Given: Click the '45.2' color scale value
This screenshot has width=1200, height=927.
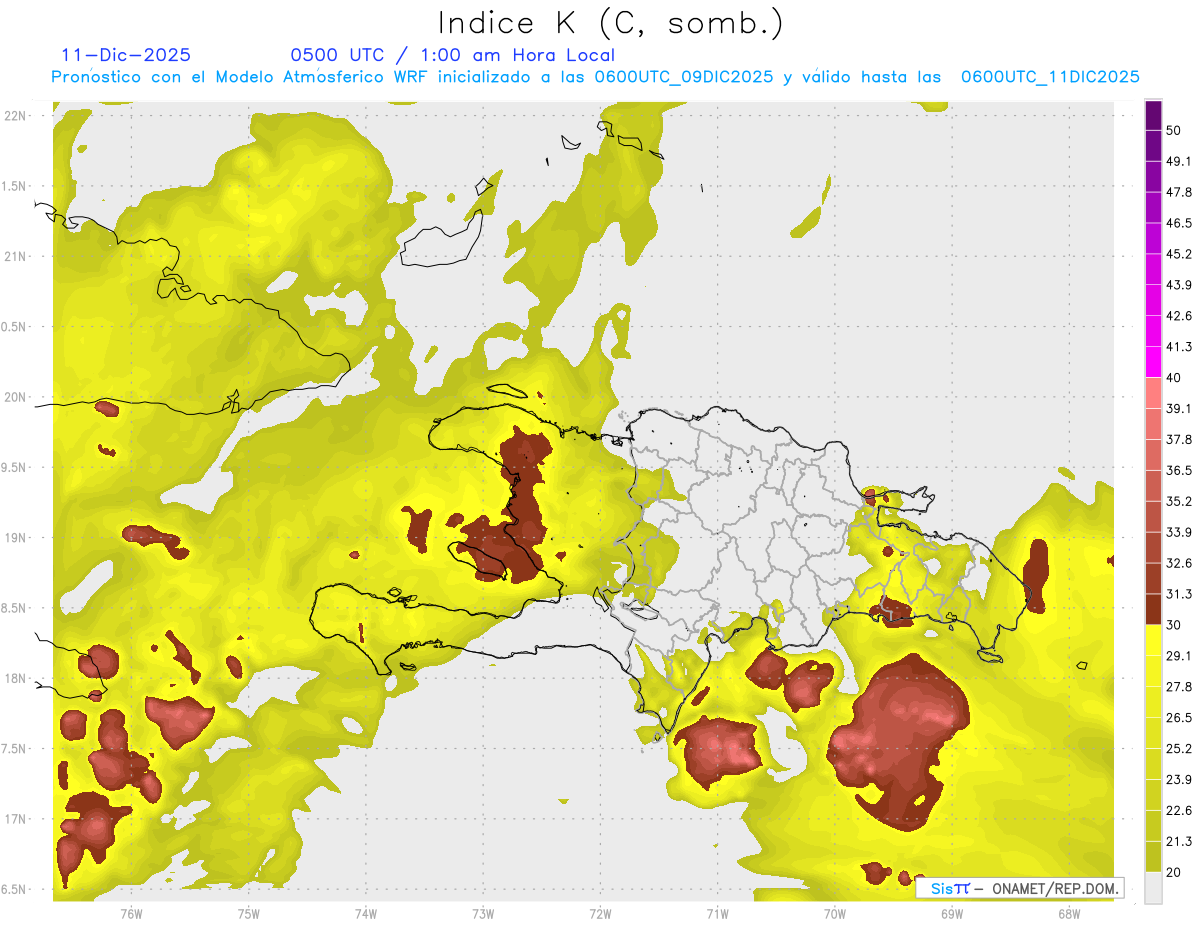Looking at the screenshot, I should coord(1180,254).
